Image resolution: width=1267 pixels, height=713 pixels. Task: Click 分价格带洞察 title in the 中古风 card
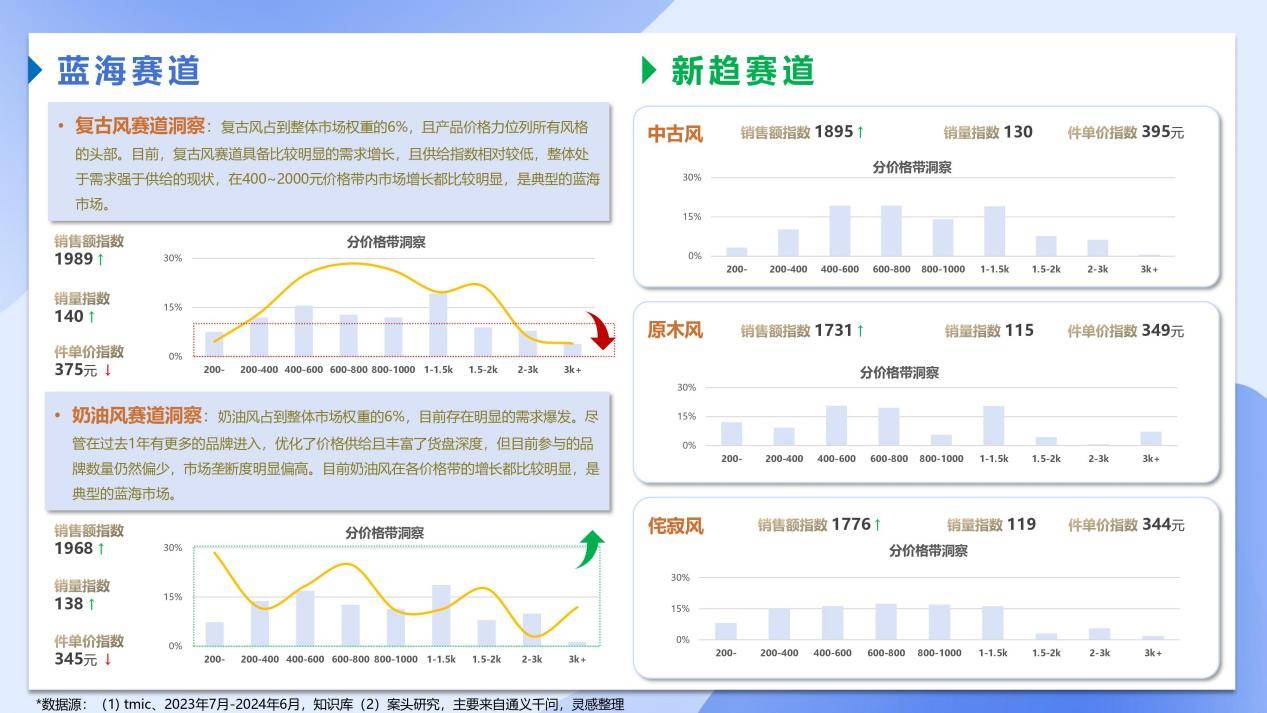[912, 168]
